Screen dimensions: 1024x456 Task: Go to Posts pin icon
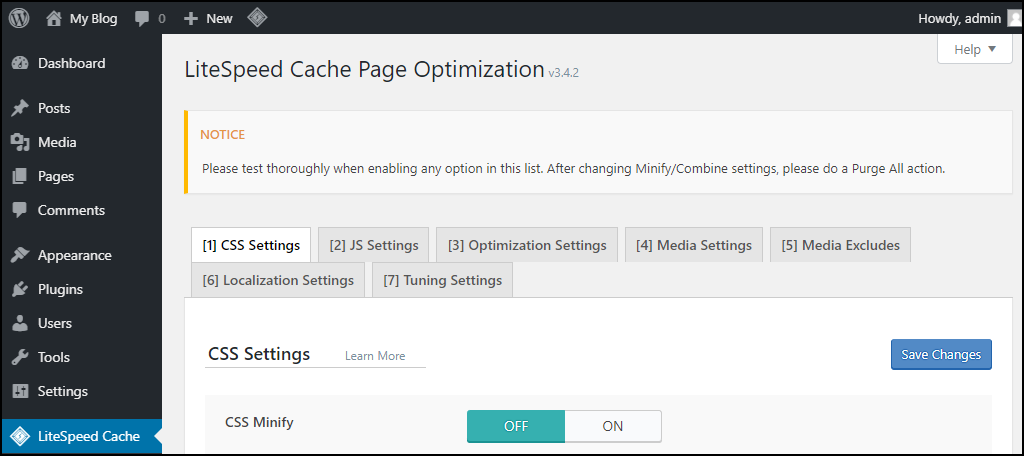coord(20,108)
